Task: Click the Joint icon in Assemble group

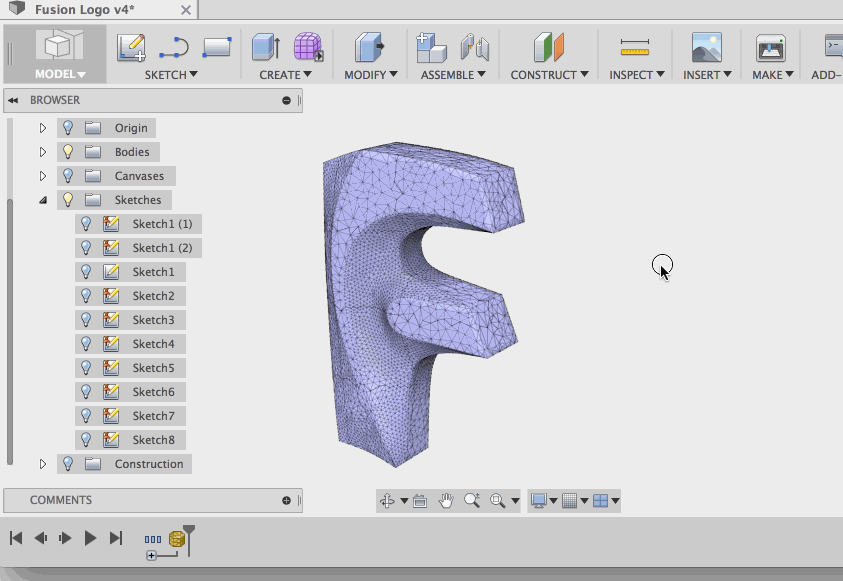Action: click(474, 47)
